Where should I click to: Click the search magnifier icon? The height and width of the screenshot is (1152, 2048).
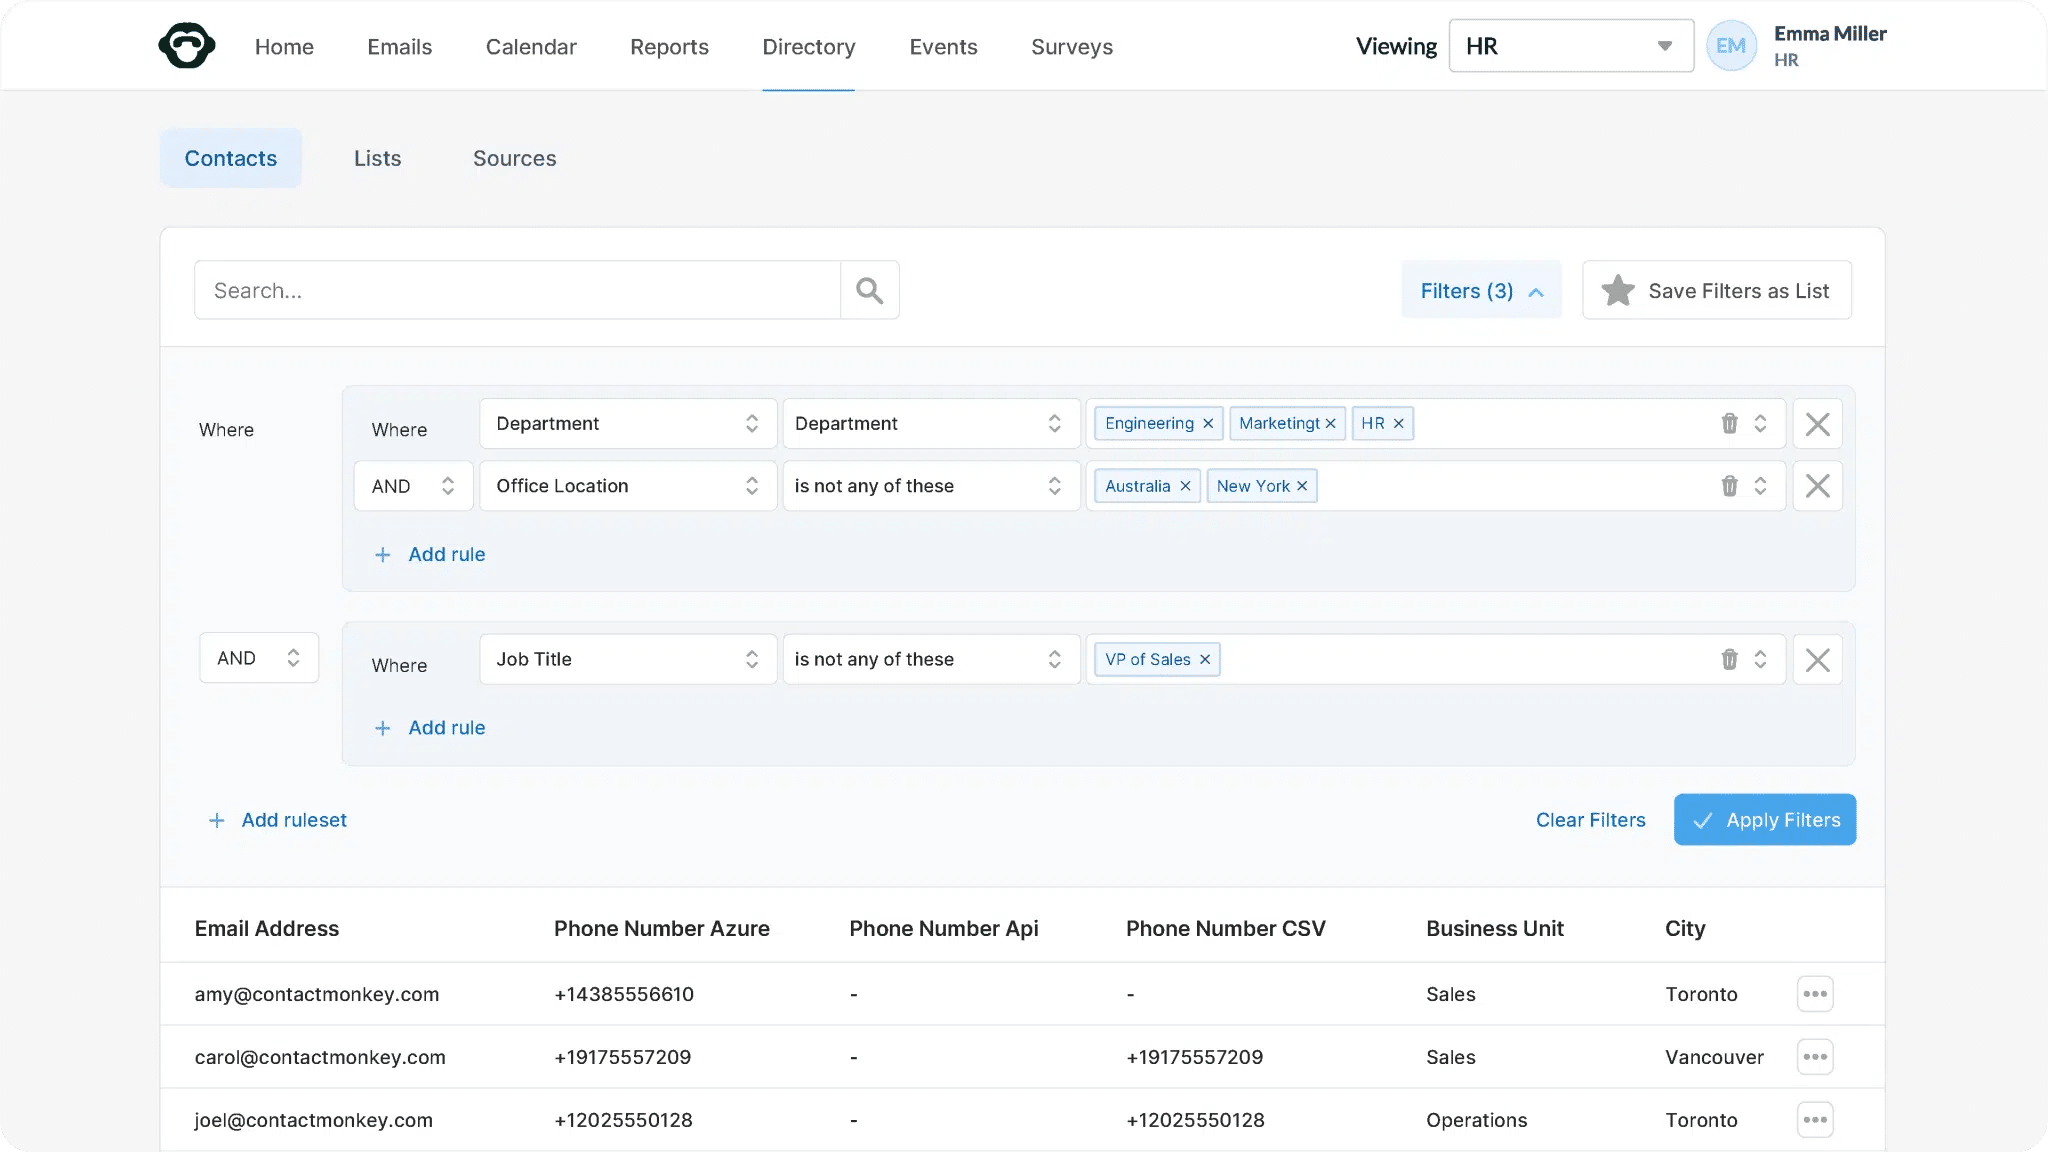(x=869, y=291)
